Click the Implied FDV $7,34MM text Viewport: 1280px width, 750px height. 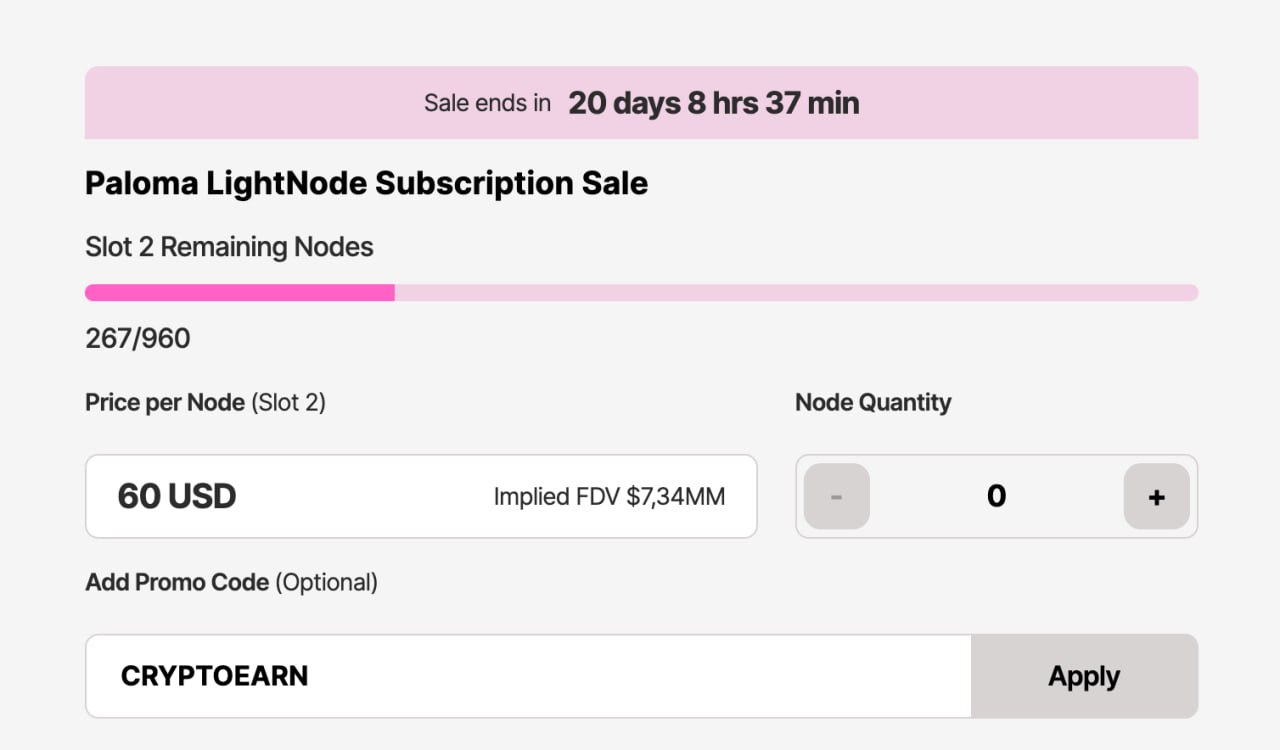coord(609,497)
